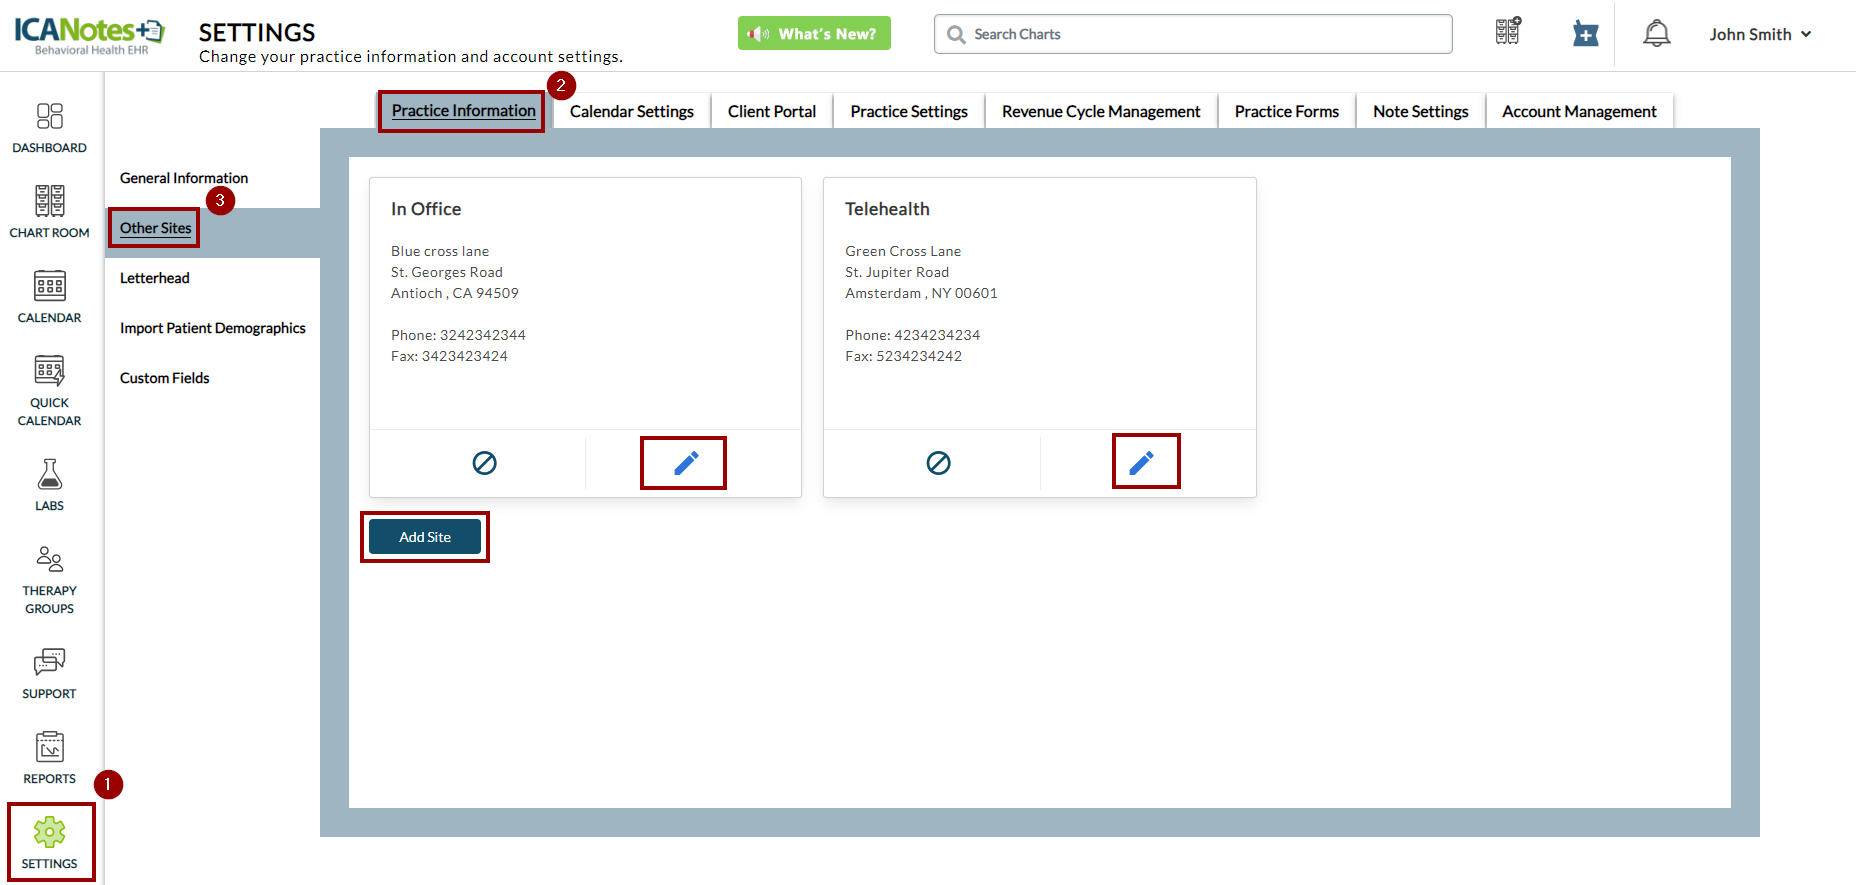The width and height of the screenshot is (1856, 885).
Task: Open the Calendar sidebar icon
Action: [x=49, y=297]
